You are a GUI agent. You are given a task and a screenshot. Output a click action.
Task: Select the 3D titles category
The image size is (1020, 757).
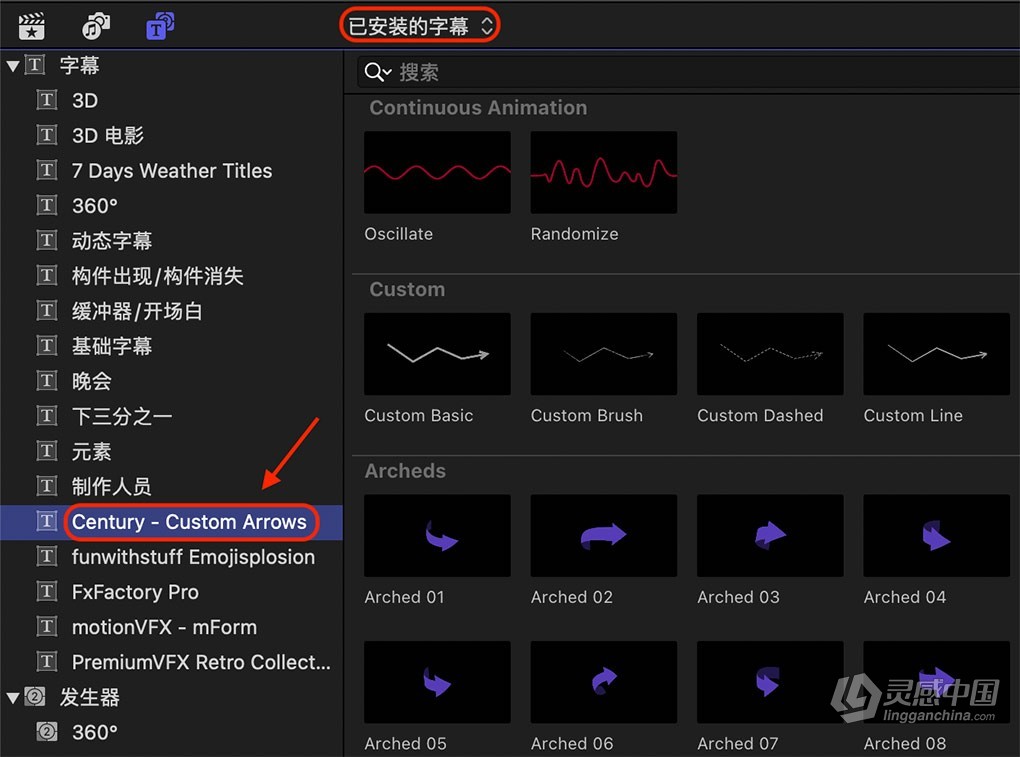coord(85,100)
